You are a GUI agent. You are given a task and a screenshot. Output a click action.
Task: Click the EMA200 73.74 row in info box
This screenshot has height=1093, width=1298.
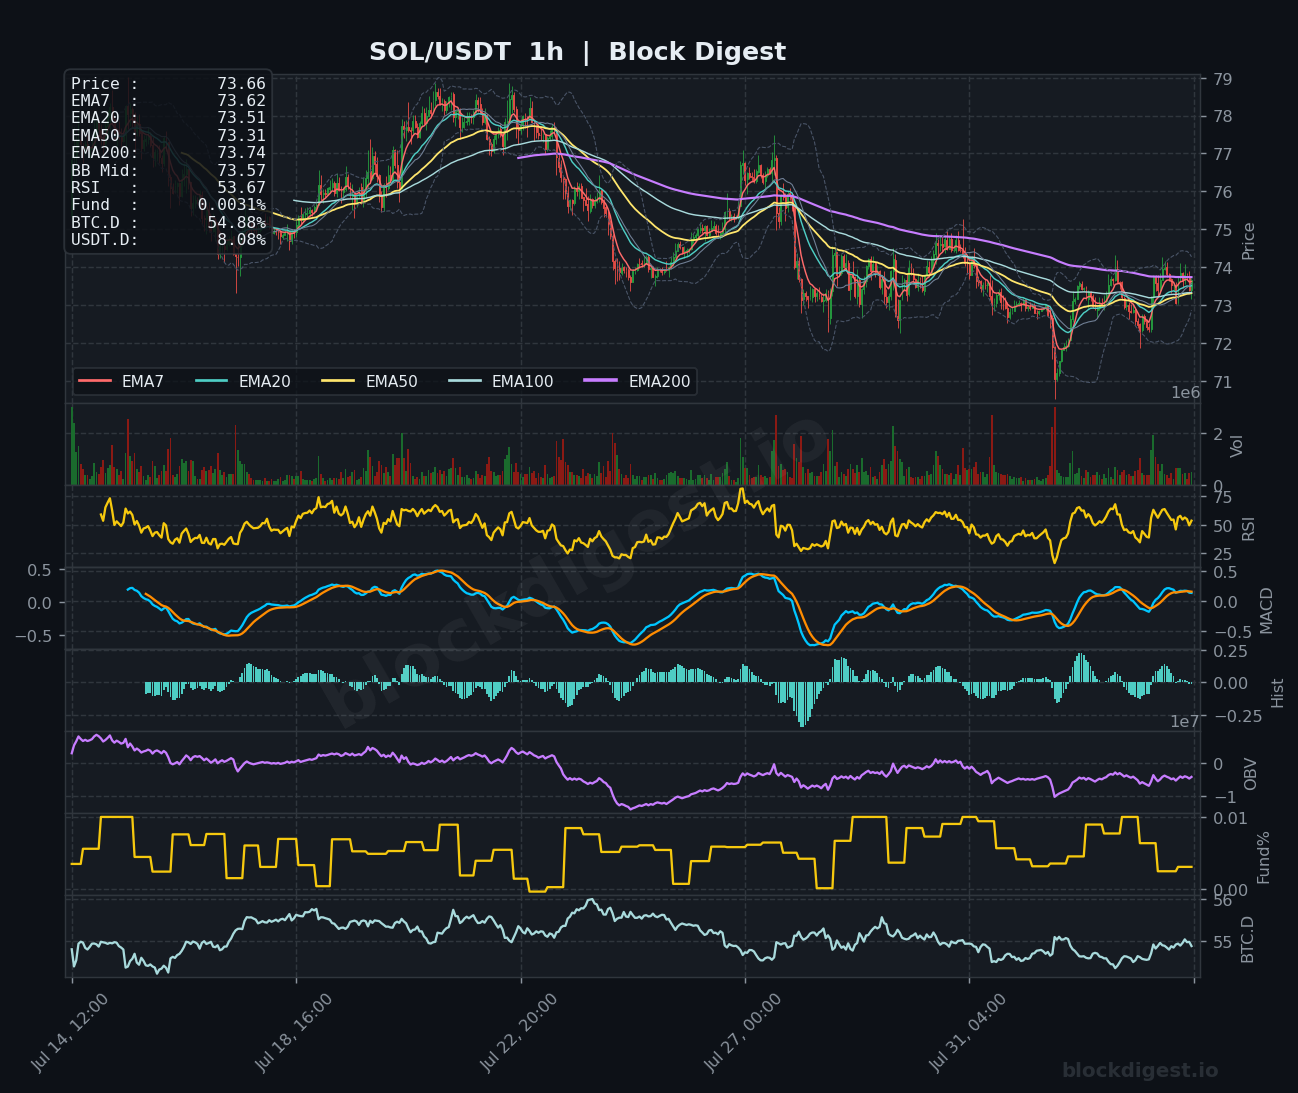click(x=168, y=153)
